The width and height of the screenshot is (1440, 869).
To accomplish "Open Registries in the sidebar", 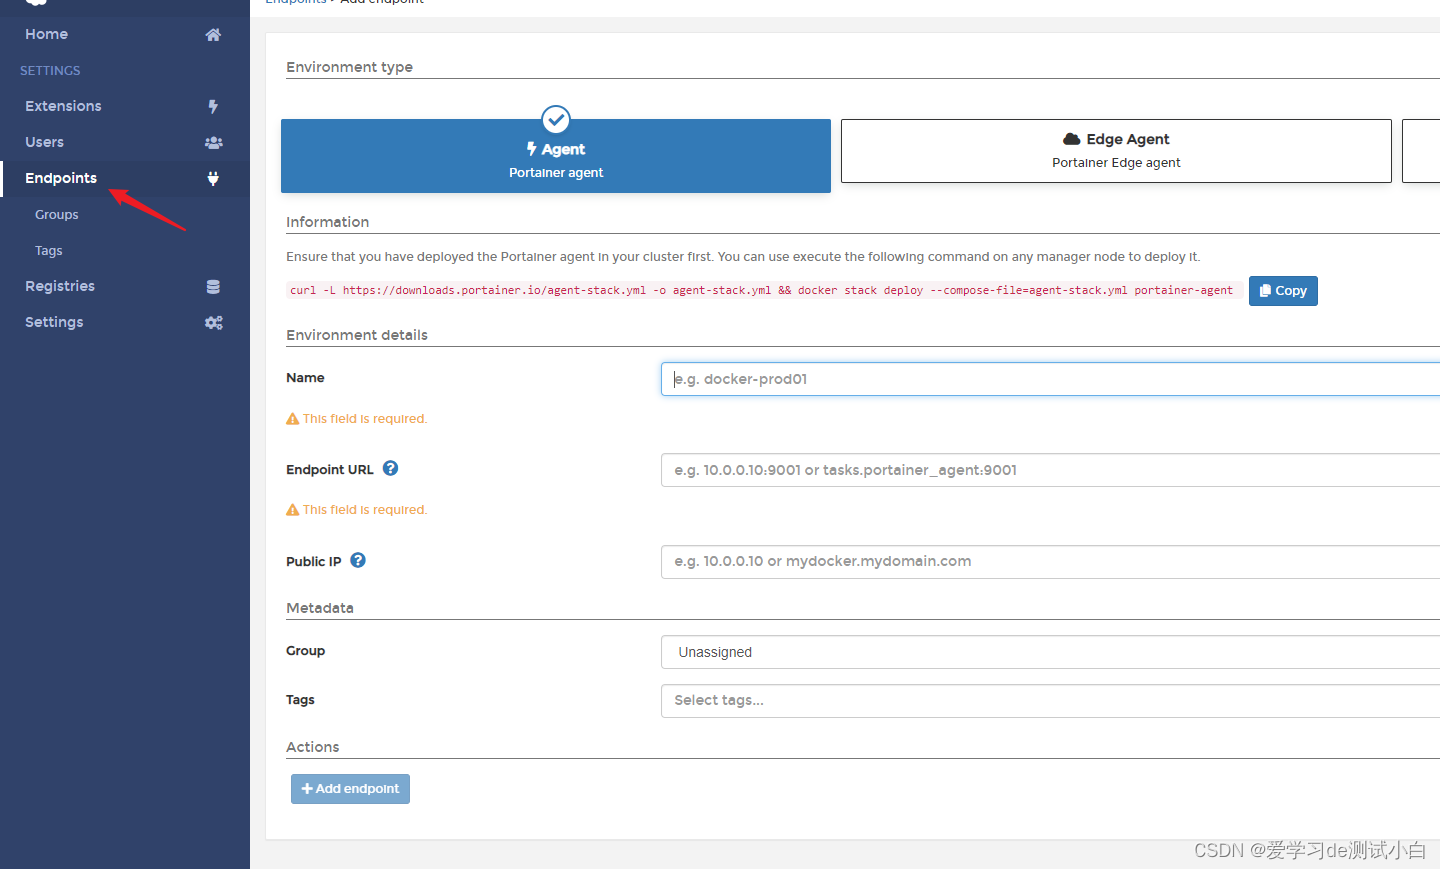I will tap(124, 286).
